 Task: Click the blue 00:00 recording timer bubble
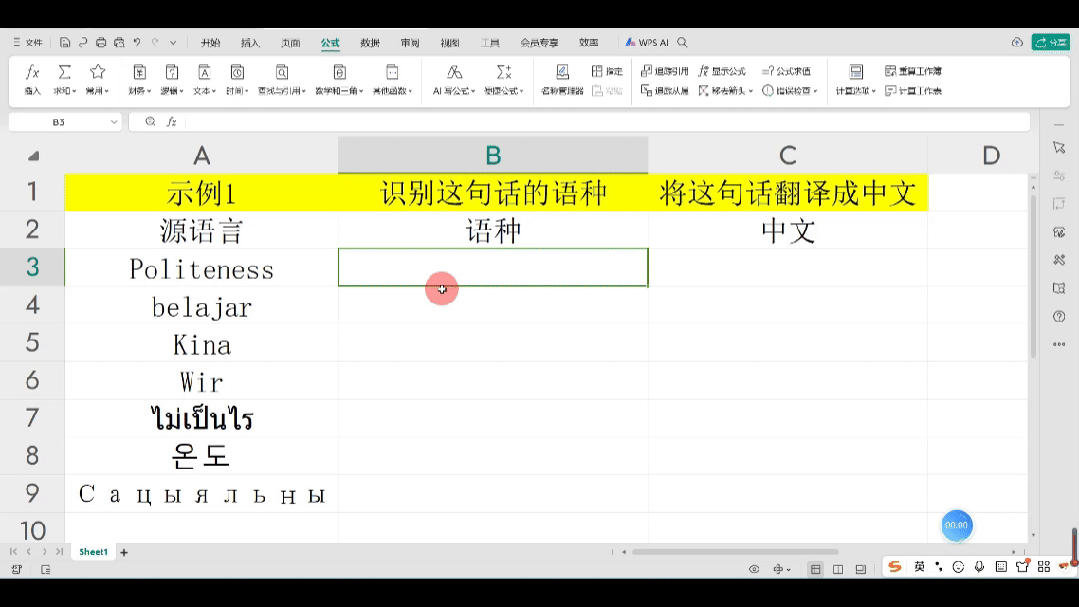pos(957,525)
